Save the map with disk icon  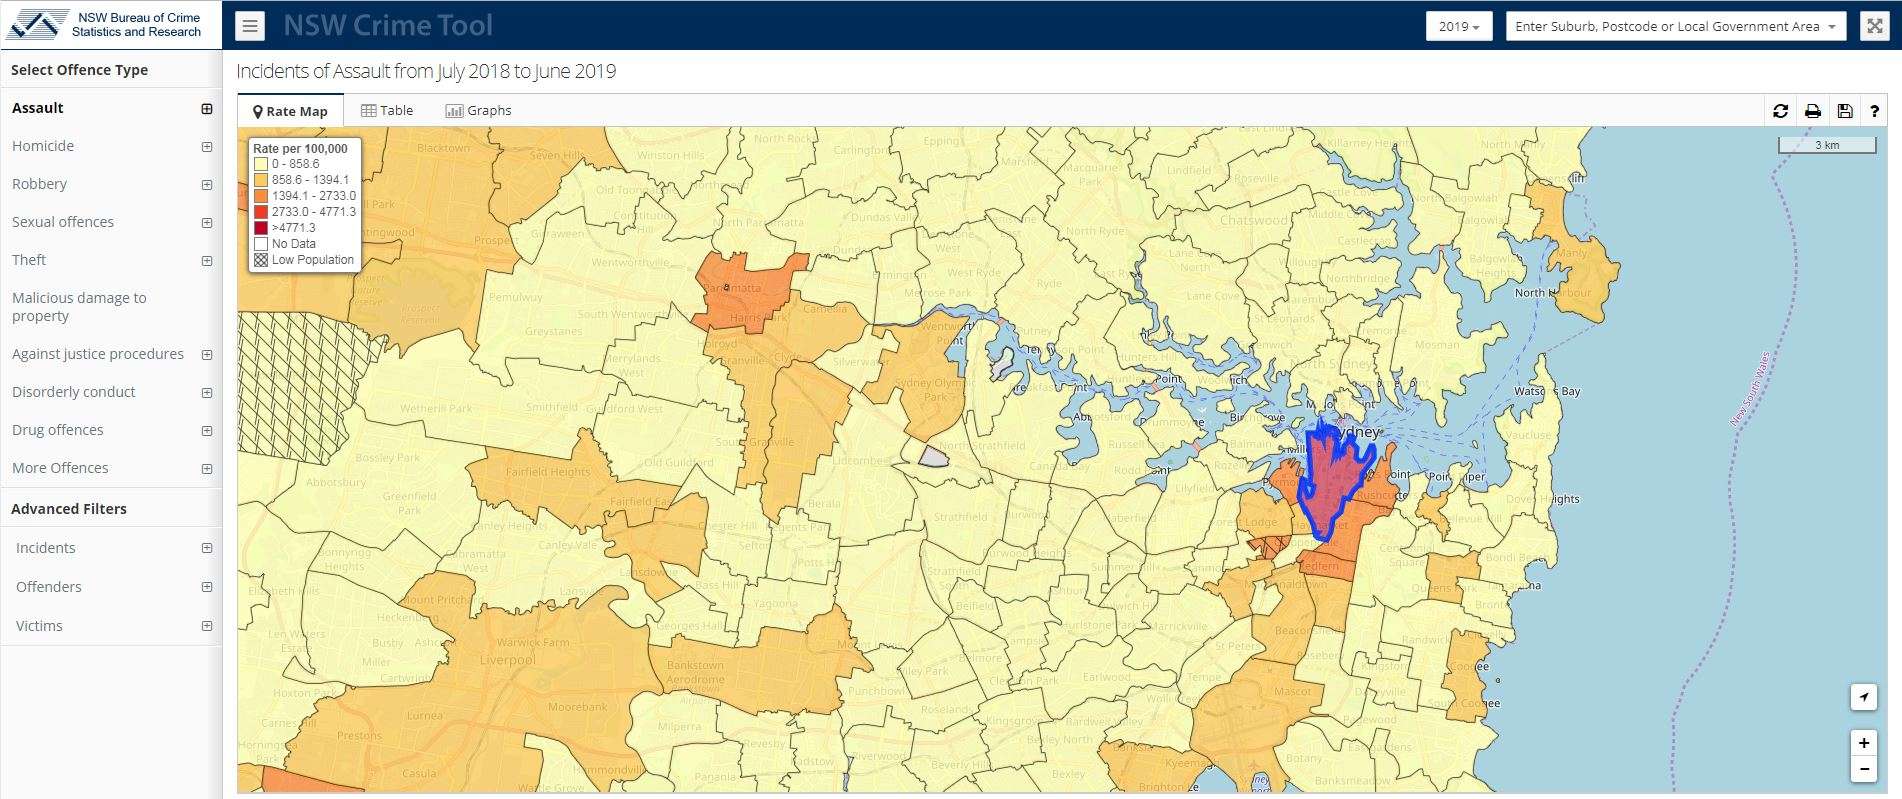point(1845,111)
